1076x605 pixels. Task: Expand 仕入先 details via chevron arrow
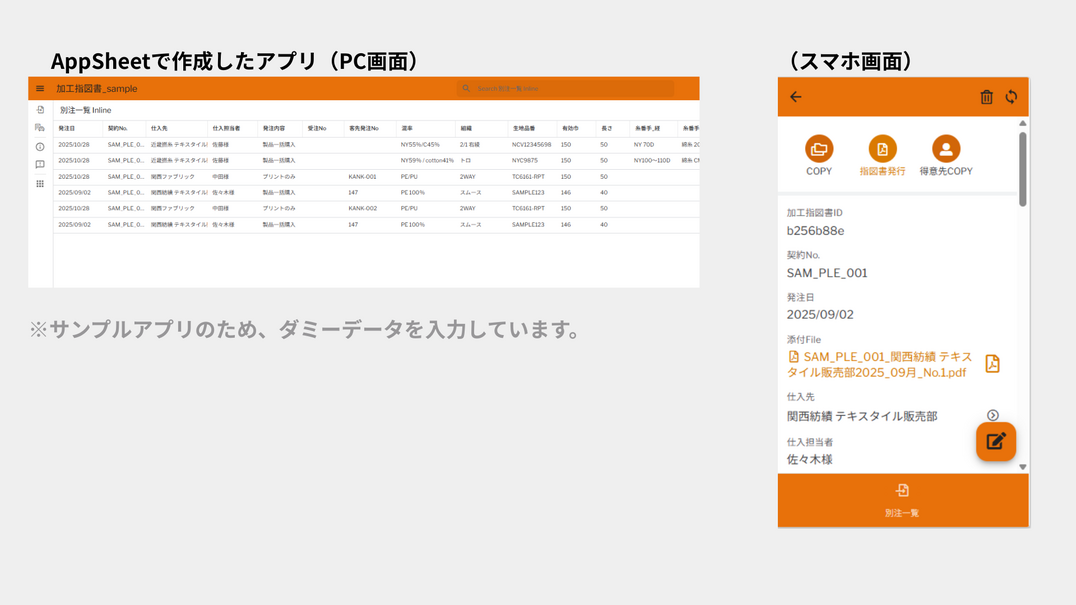pyautogui.click(x=993, y=416)
